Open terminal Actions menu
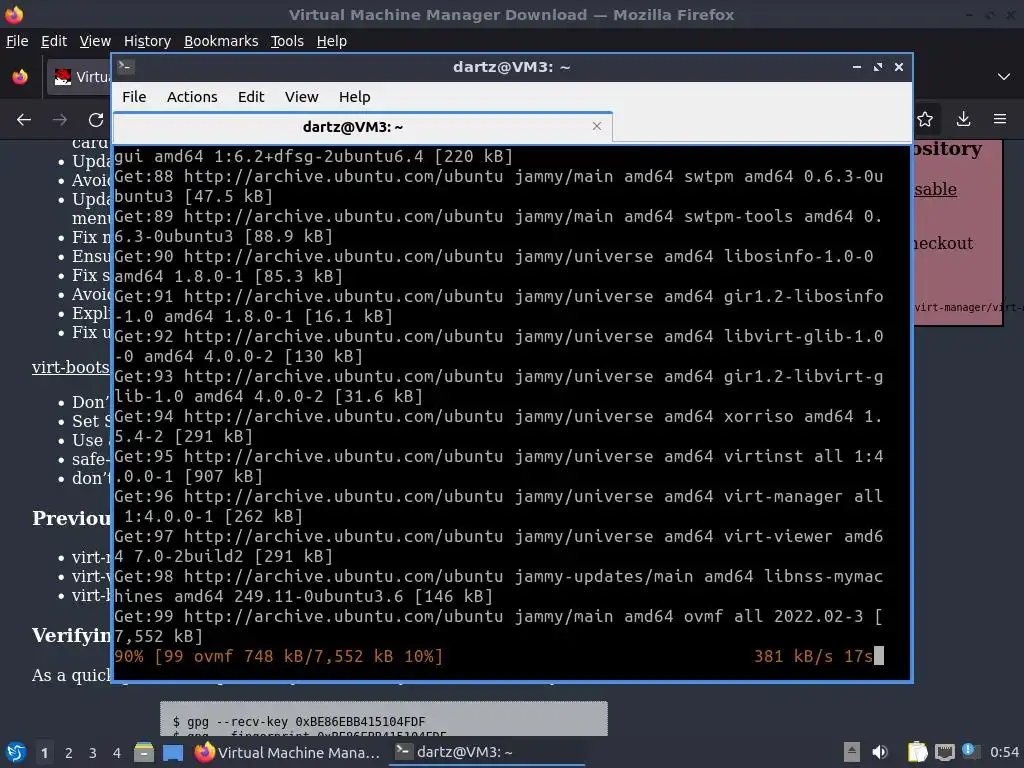 click(x=192, y=97)
